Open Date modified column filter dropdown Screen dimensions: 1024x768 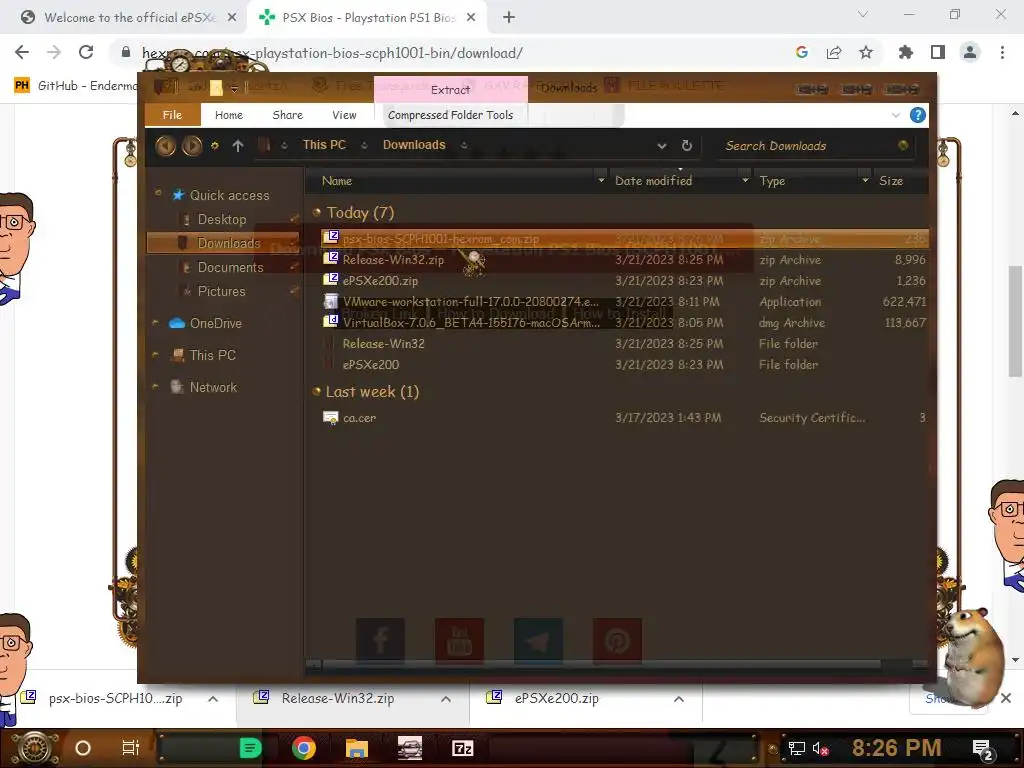[x=745, y=180]
